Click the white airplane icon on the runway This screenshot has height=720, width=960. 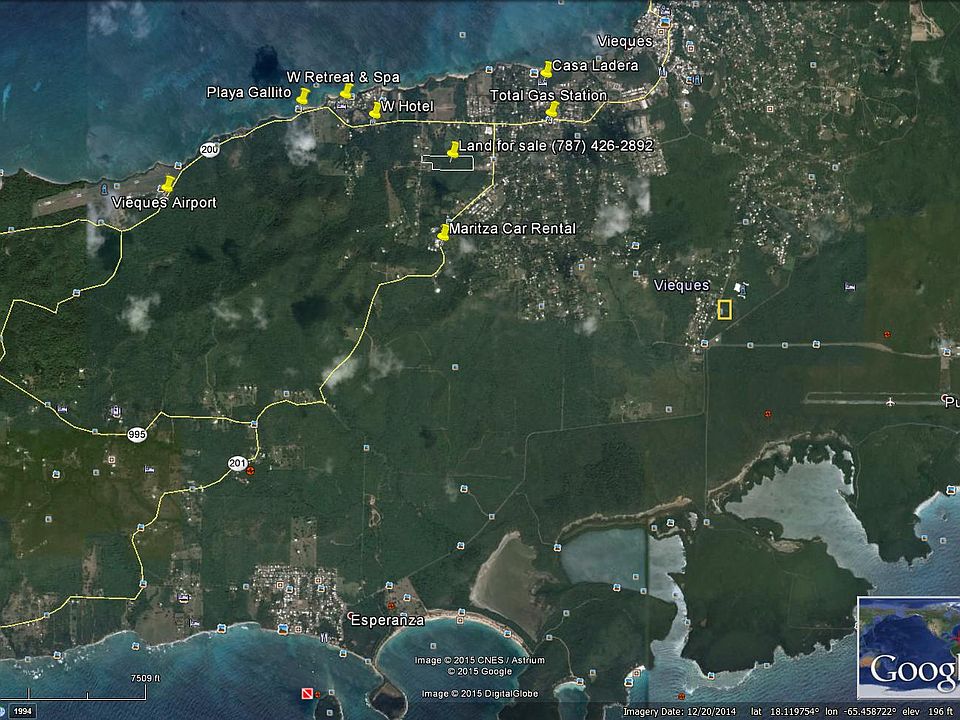point(890,402)
